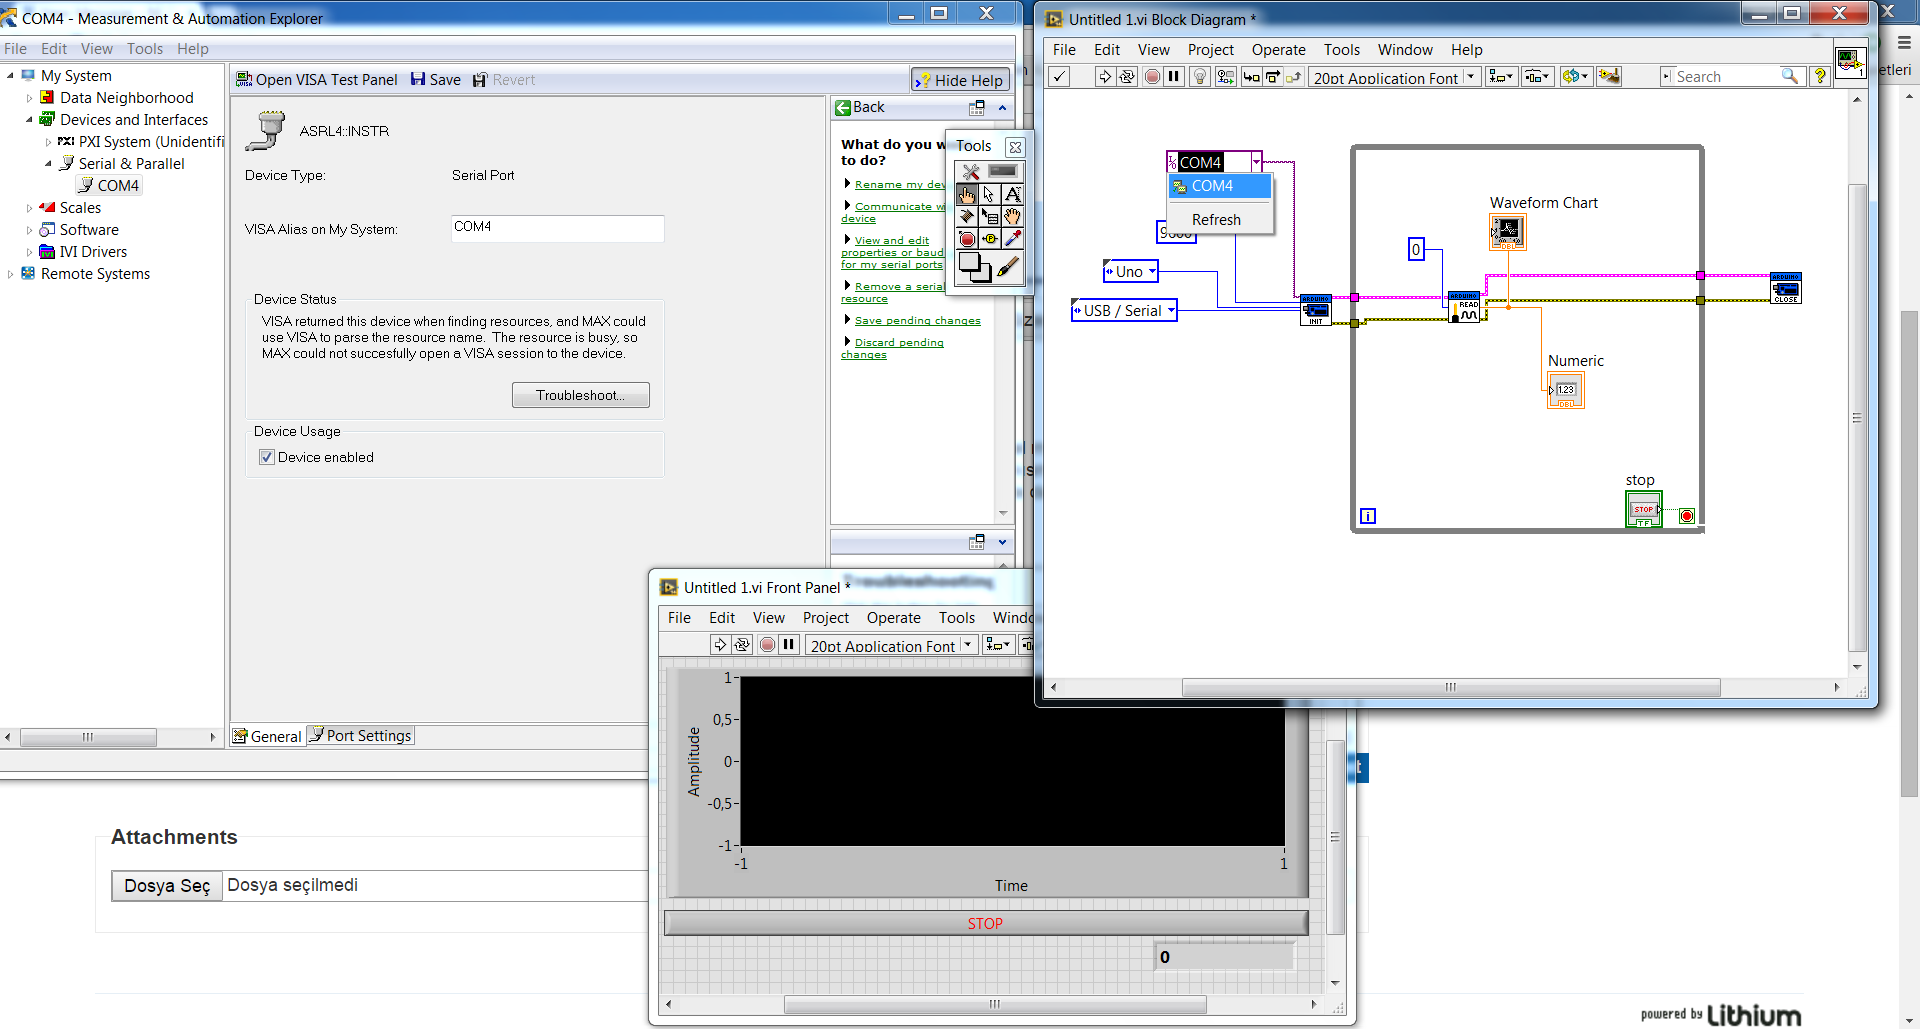The image size is (1920, 1029).
Task: Click Arduino Close subVI node
Action: point(1786,288)
